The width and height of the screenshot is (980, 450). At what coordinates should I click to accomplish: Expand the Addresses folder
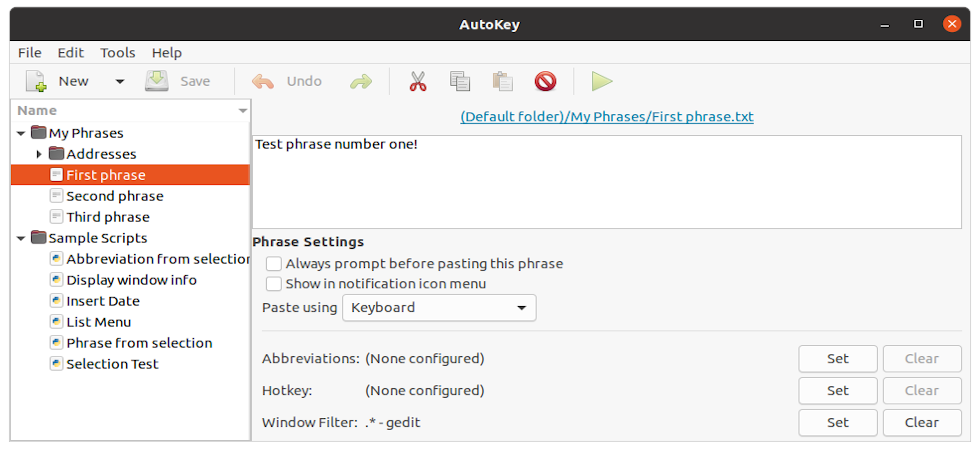[x=39, y=154]
